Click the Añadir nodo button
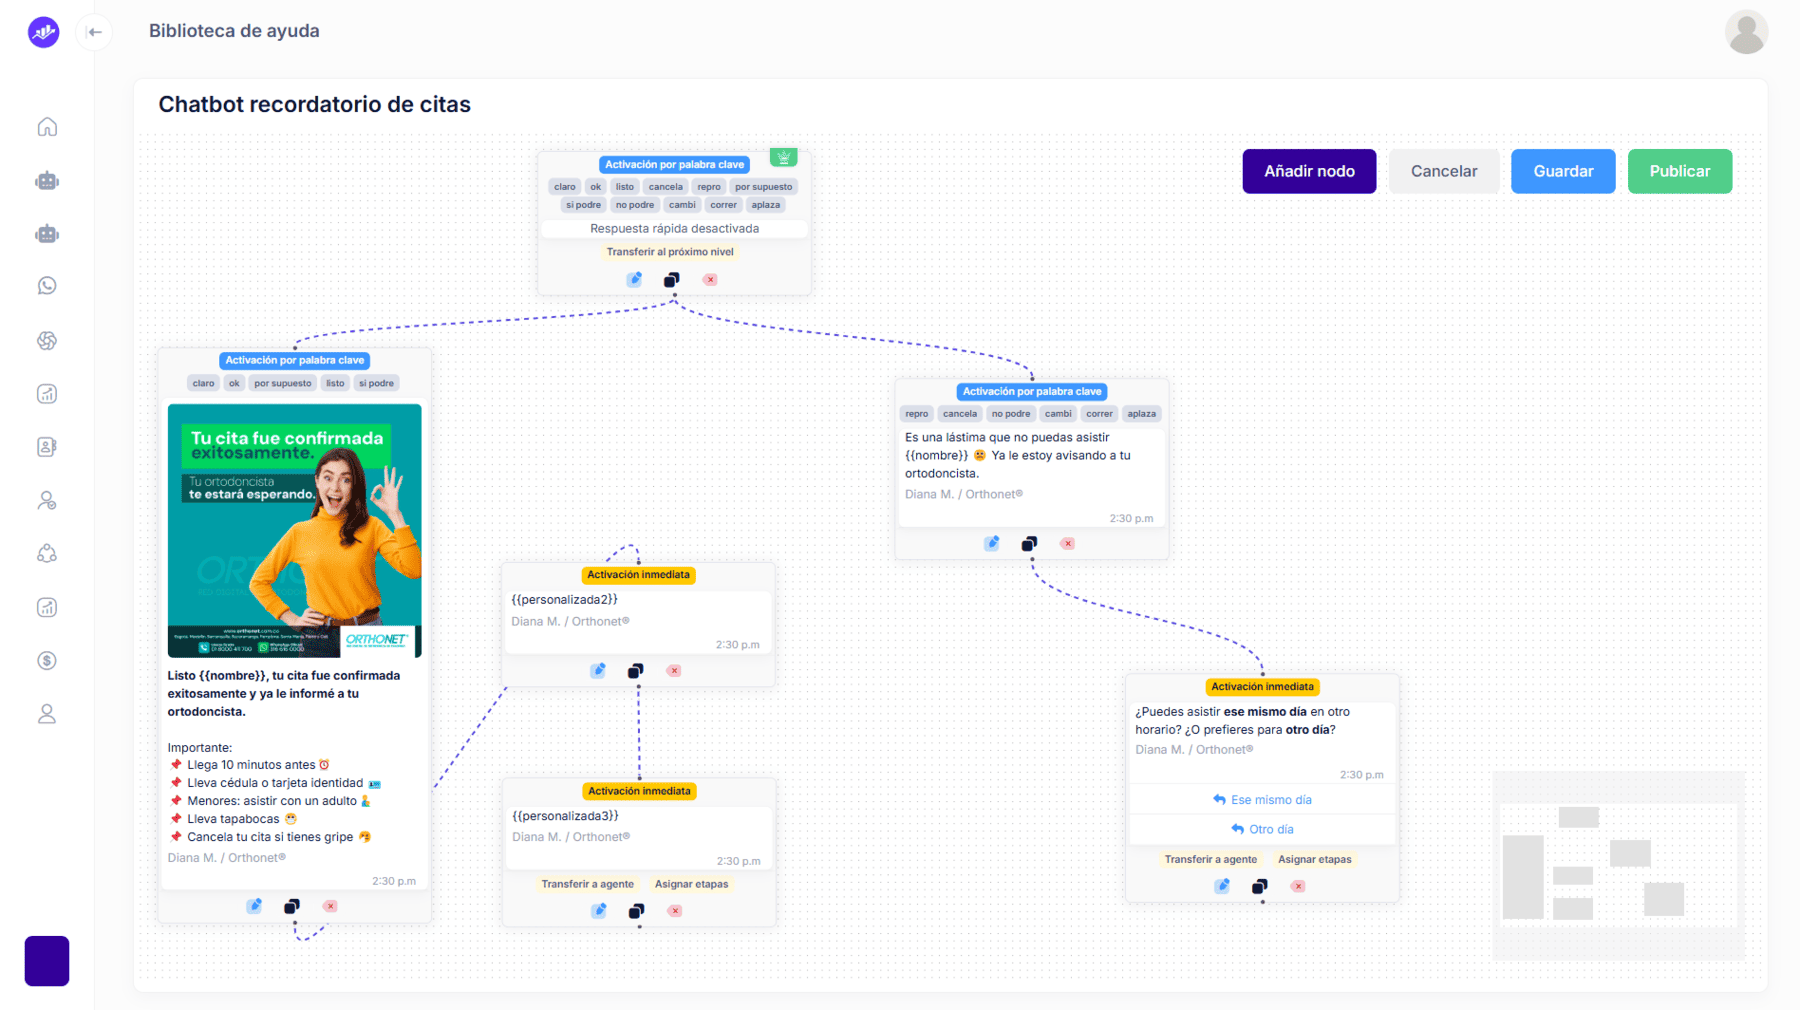Screen dimensions: 1800x1010 [x=1308, y=171]
